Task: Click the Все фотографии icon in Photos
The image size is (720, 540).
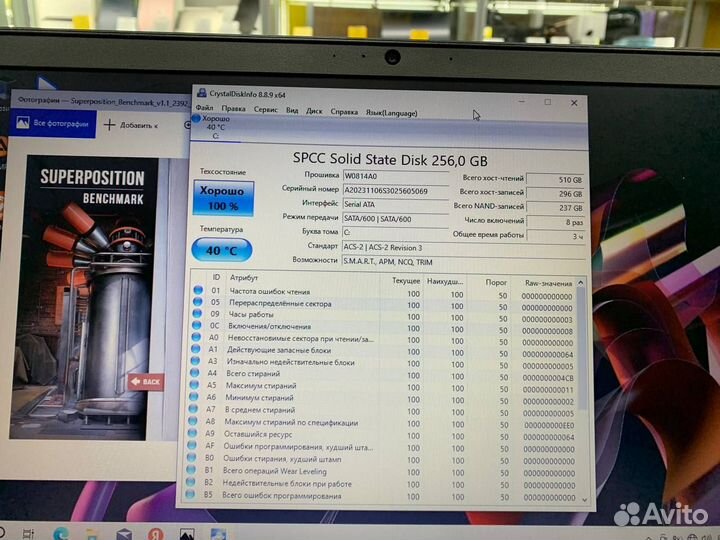Action: tap(22, 123)
